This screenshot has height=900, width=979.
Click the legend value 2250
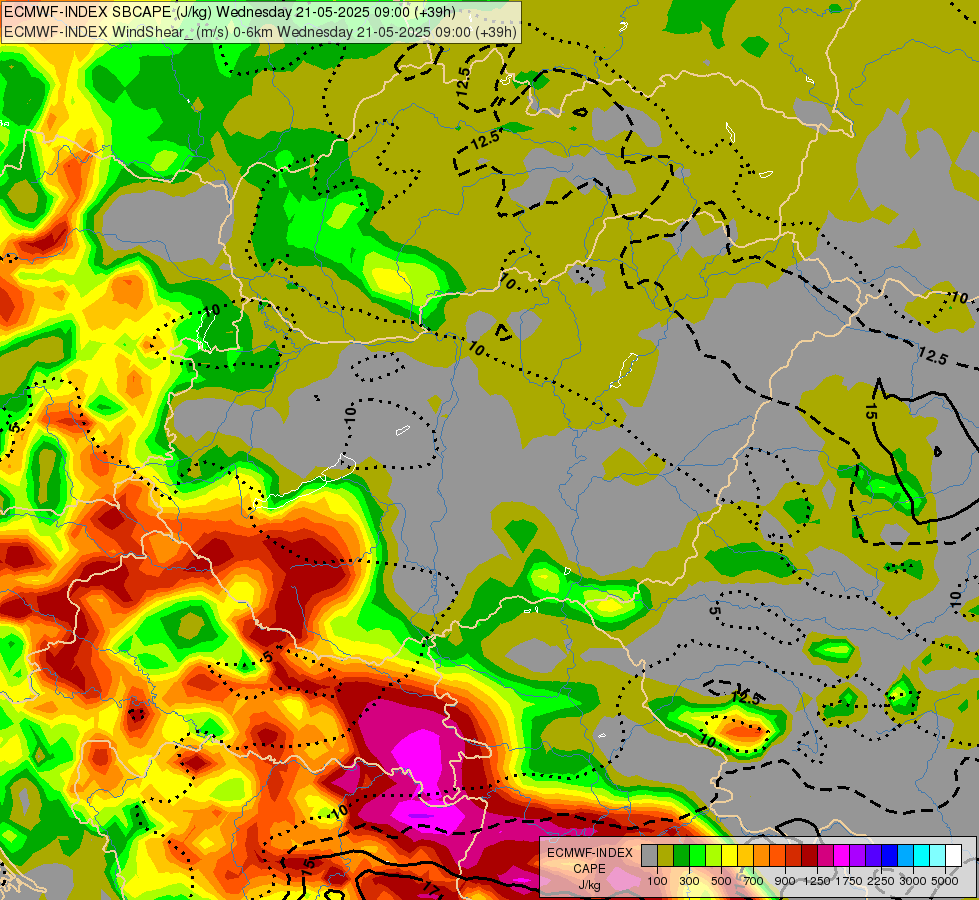880,881
